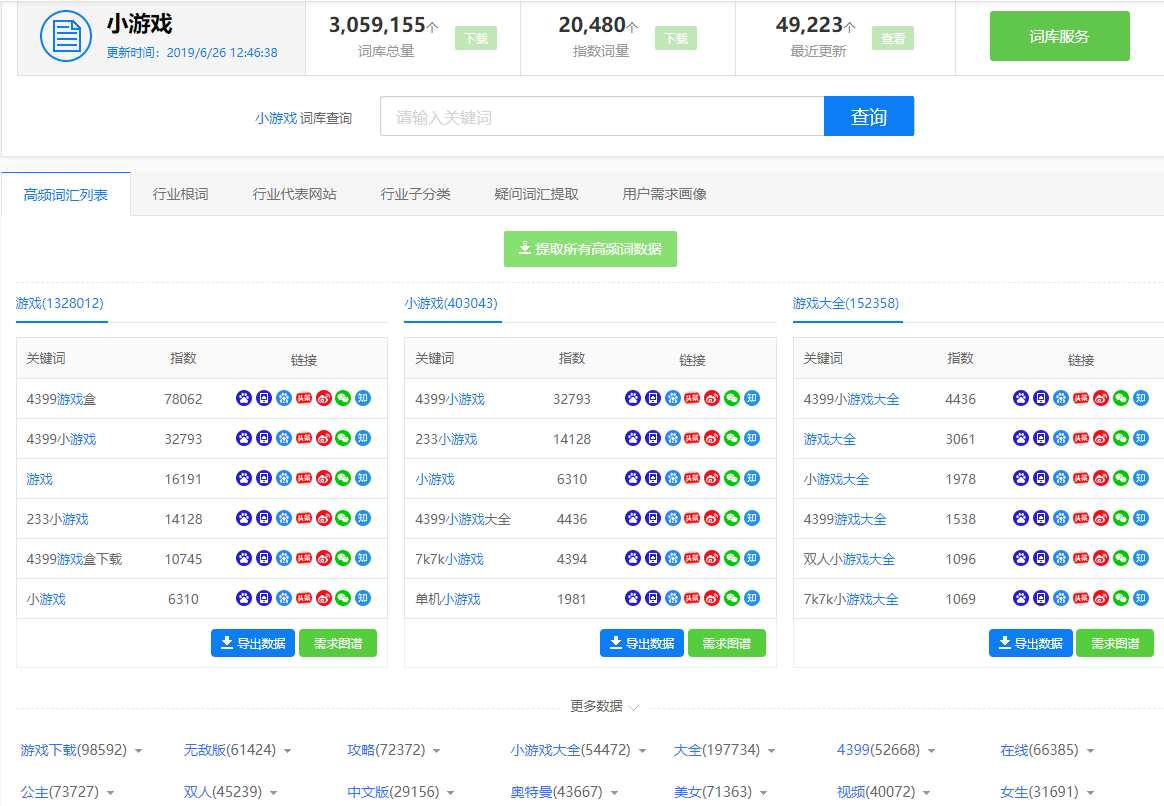This screenshot has width=1164, height=806.
Task: Click the blue document logo beside 小游戏 title
Action: tap(66, 36)
